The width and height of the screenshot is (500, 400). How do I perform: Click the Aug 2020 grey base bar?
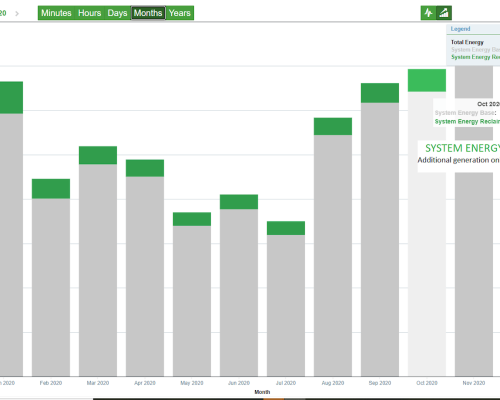tap(333, 256)
